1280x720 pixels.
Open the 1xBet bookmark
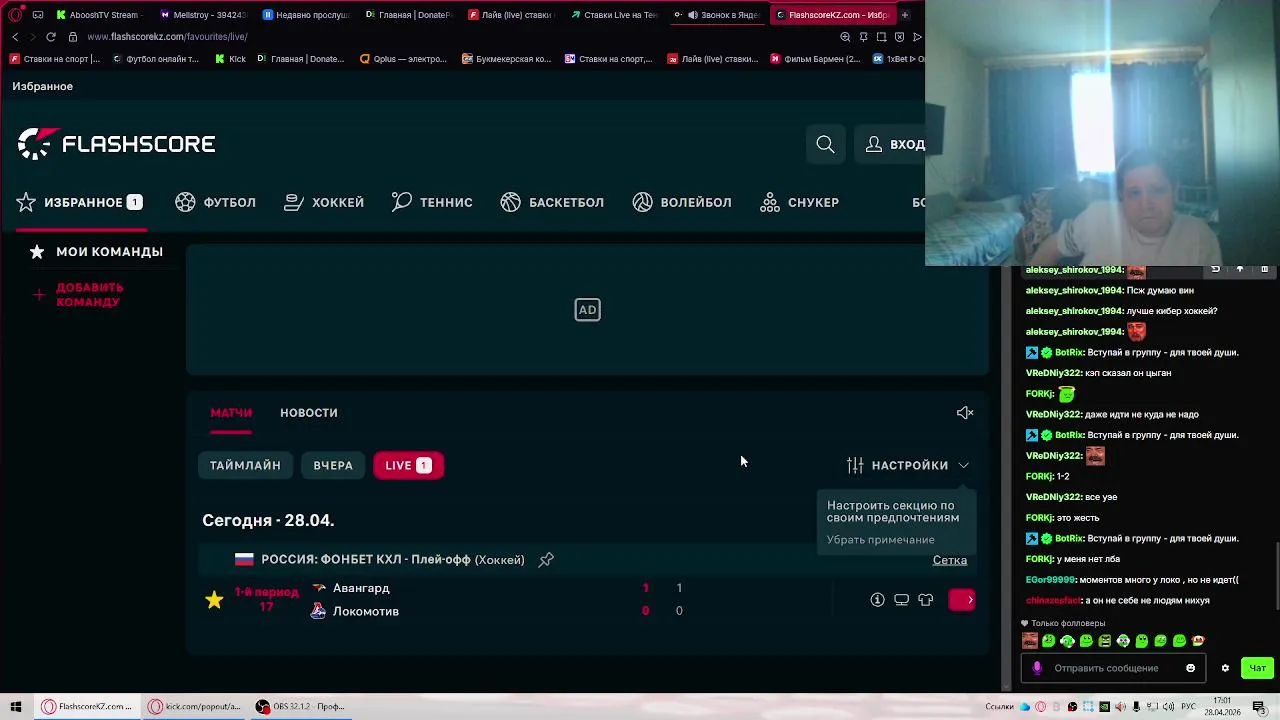pyautogui.click(x=897, y=59)
